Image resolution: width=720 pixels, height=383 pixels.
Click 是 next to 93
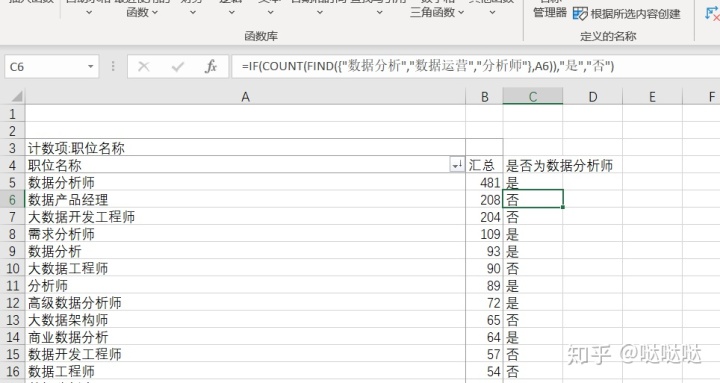coord(512,251)
